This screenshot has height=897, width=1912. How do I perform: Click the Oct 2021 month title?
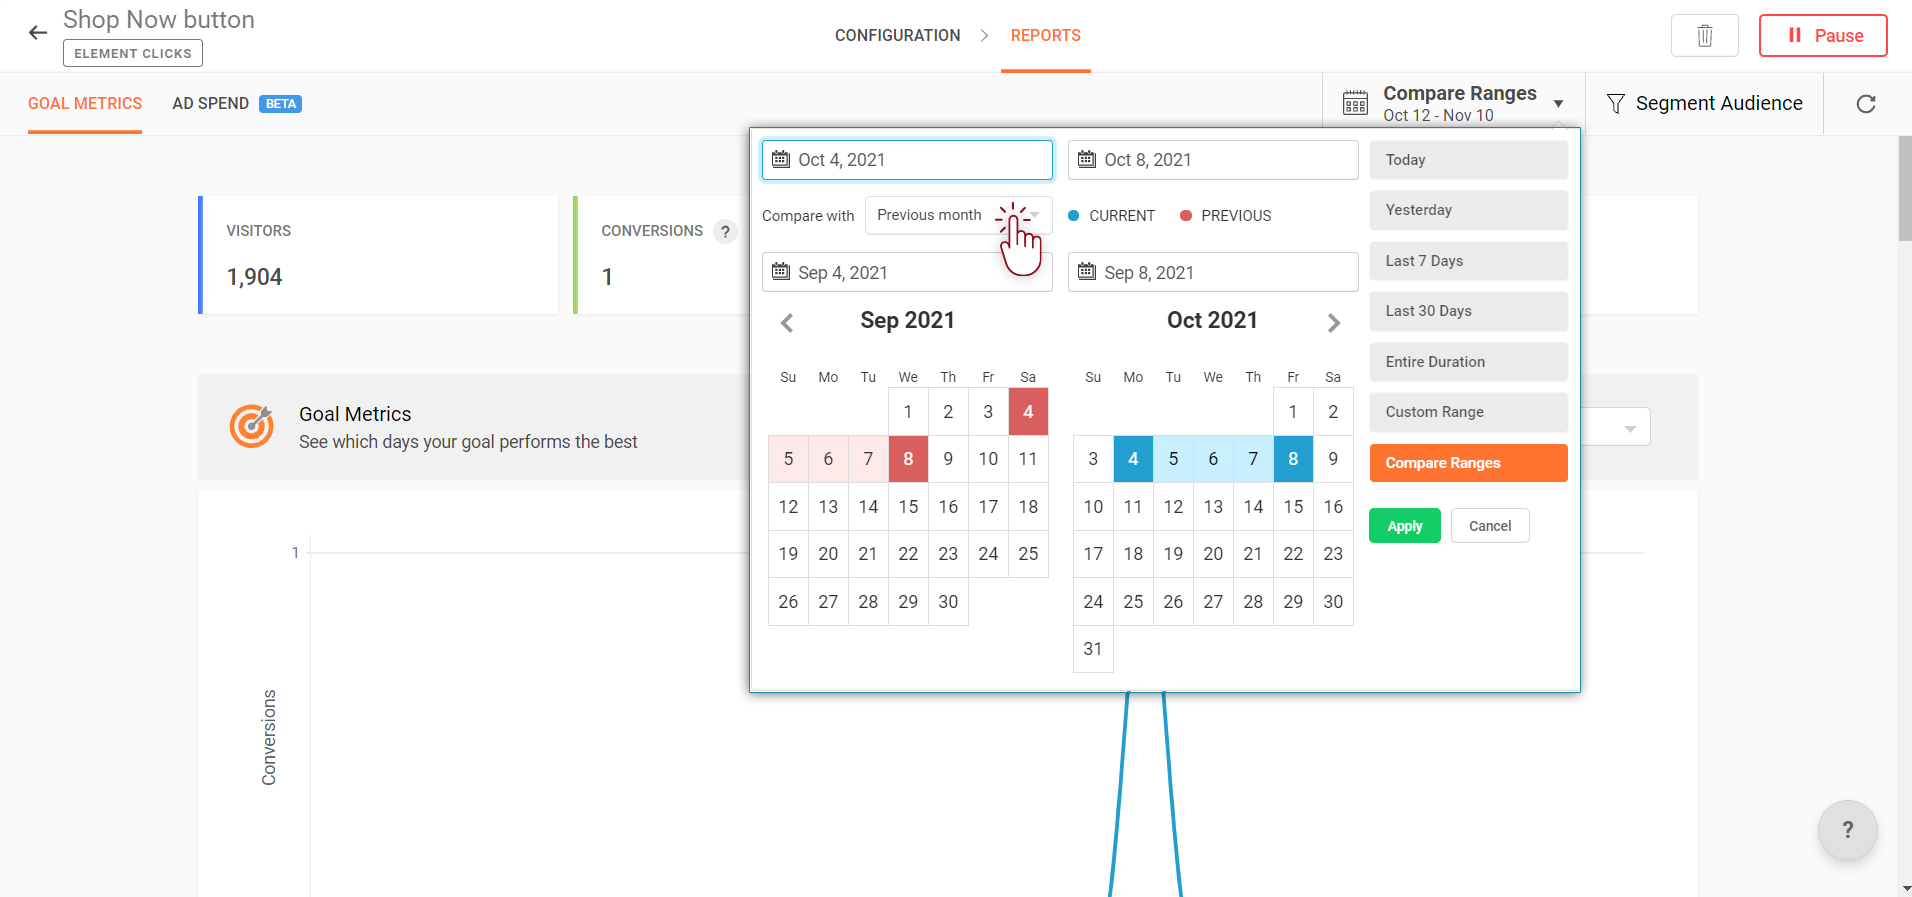point(1212,320)
